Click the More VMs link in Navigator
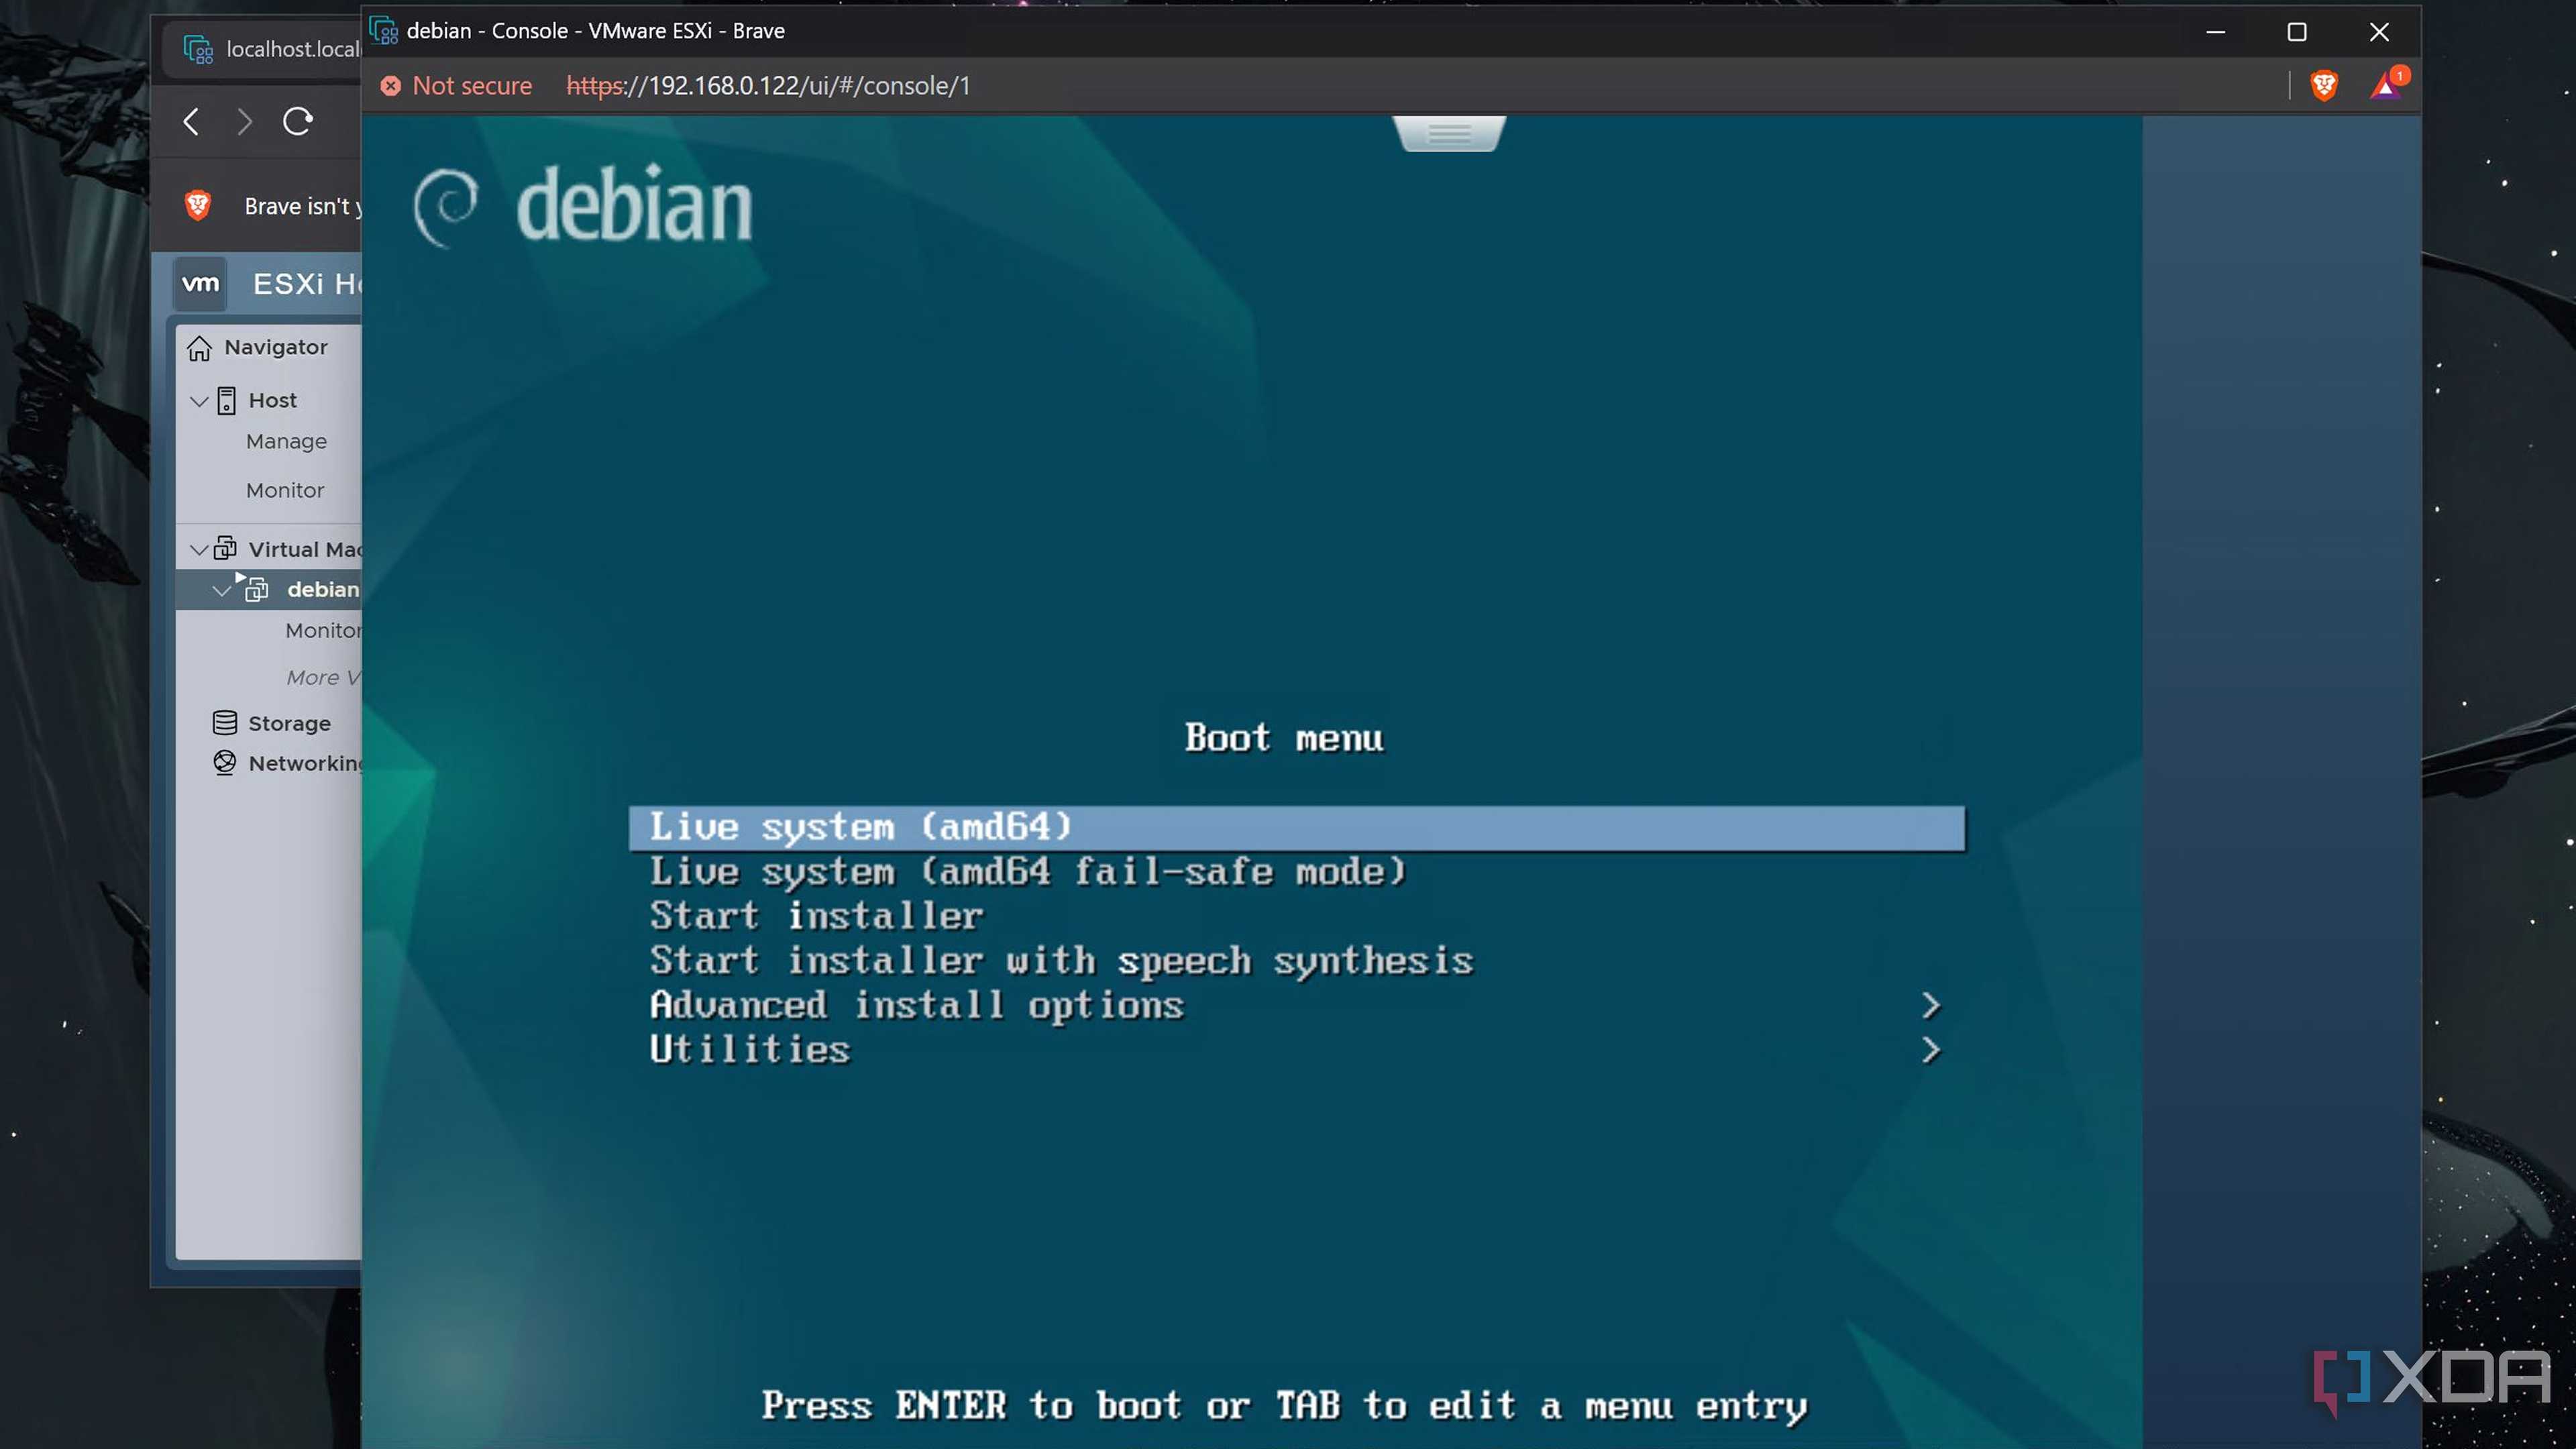Screen dimensions: 2576x1449 322,678
